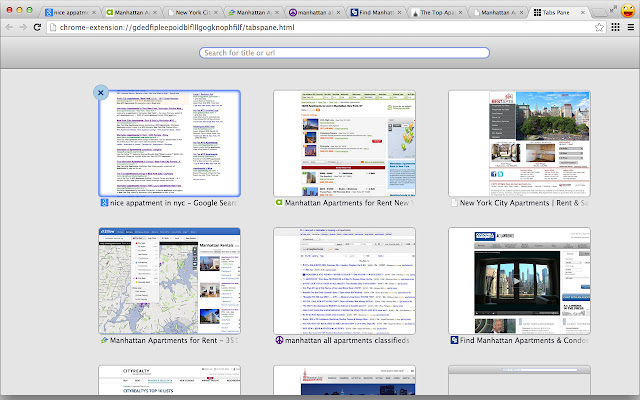The height and width of the screenshot is (400, 640).
Task: Click the 'Search for title or url' field
Action: (x=320, y=51)
